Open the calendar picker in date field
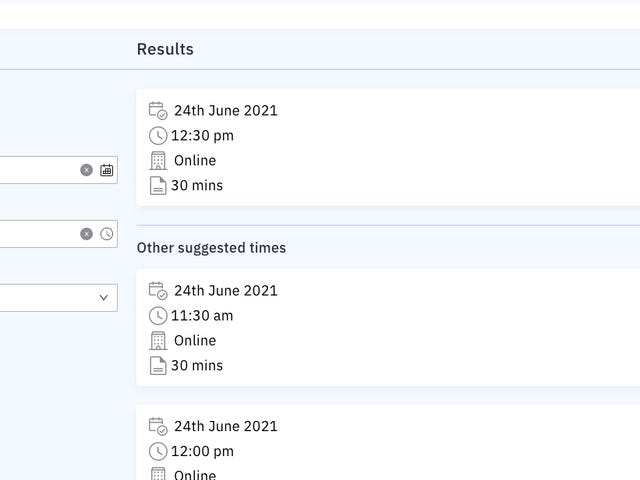Viewport: 640px width, 480px height. 107,170
